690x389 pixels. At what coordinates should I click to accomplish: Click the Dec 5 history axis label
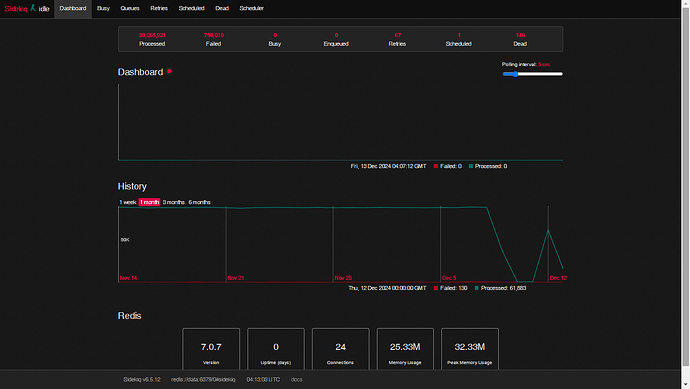click(x=449, y=278)
